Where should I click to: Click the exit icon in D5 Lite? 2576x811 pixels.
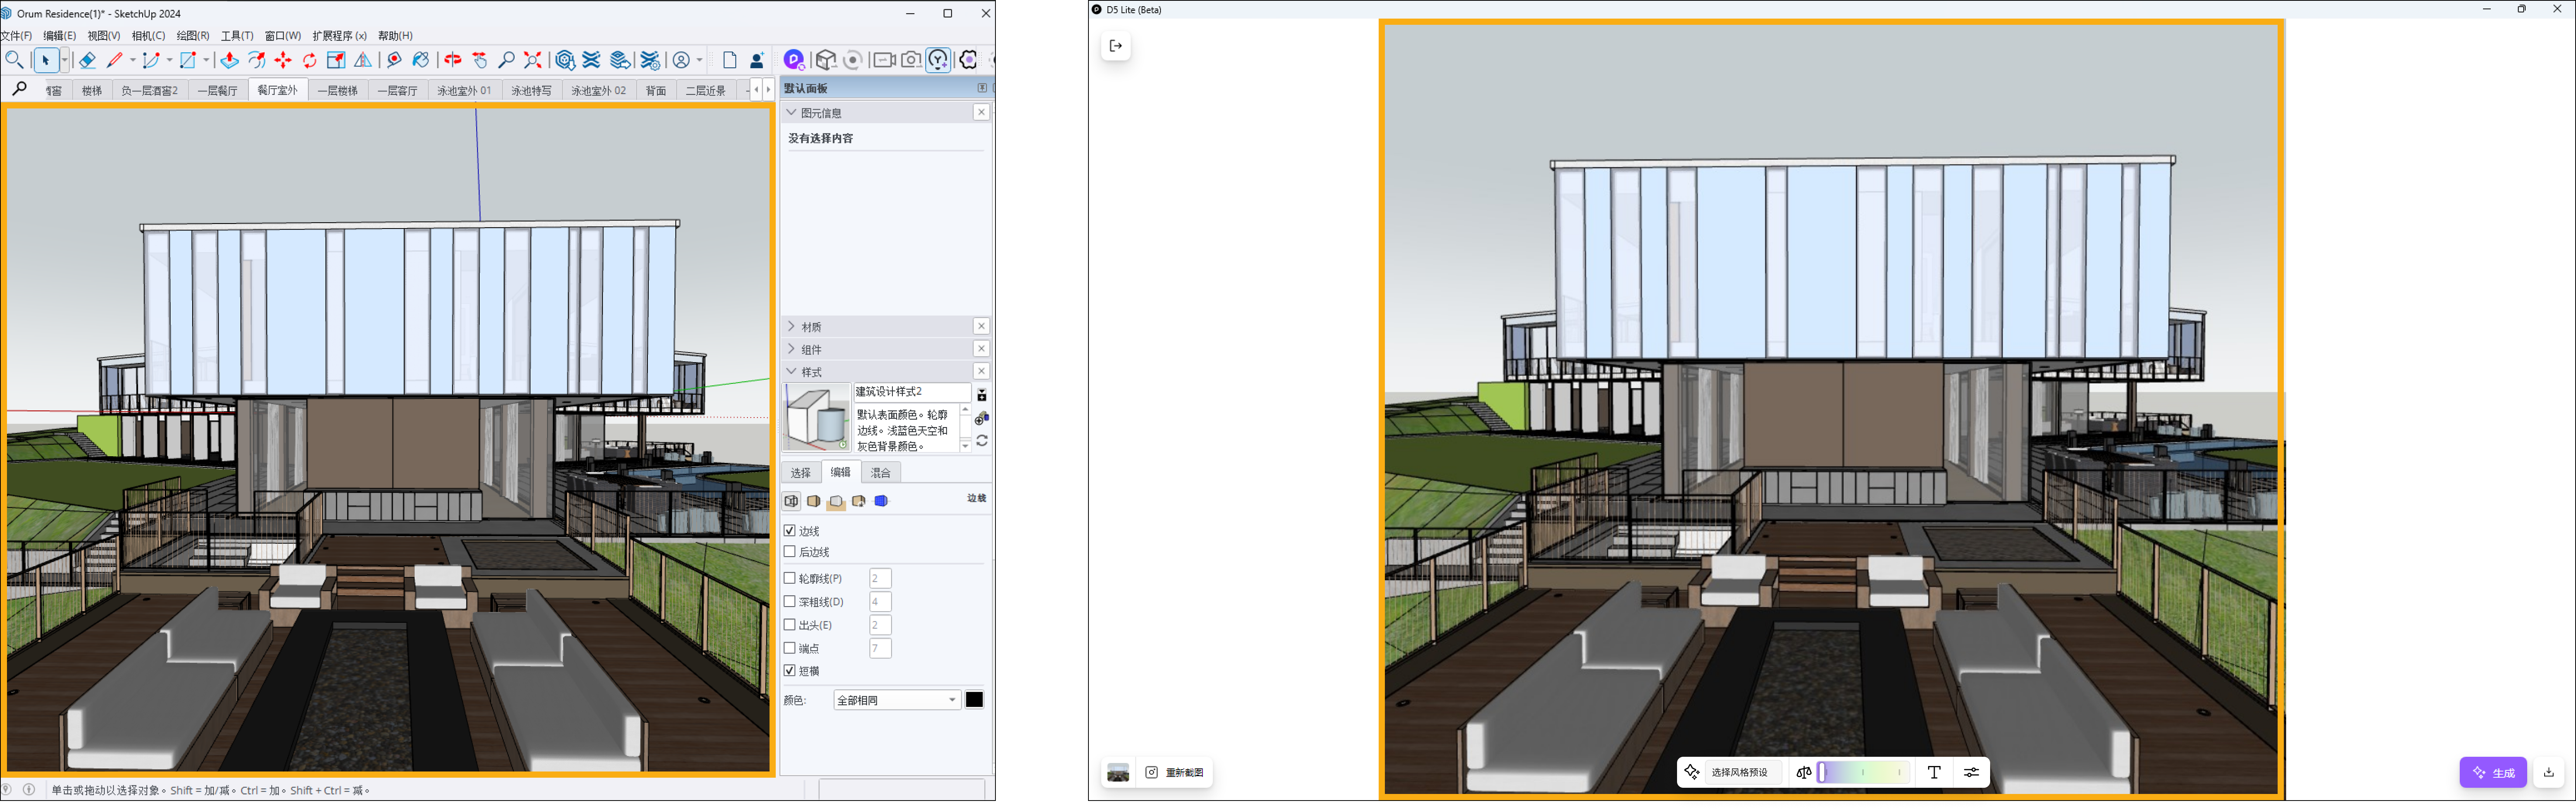pyautogui.click(x=1116, y=46)
